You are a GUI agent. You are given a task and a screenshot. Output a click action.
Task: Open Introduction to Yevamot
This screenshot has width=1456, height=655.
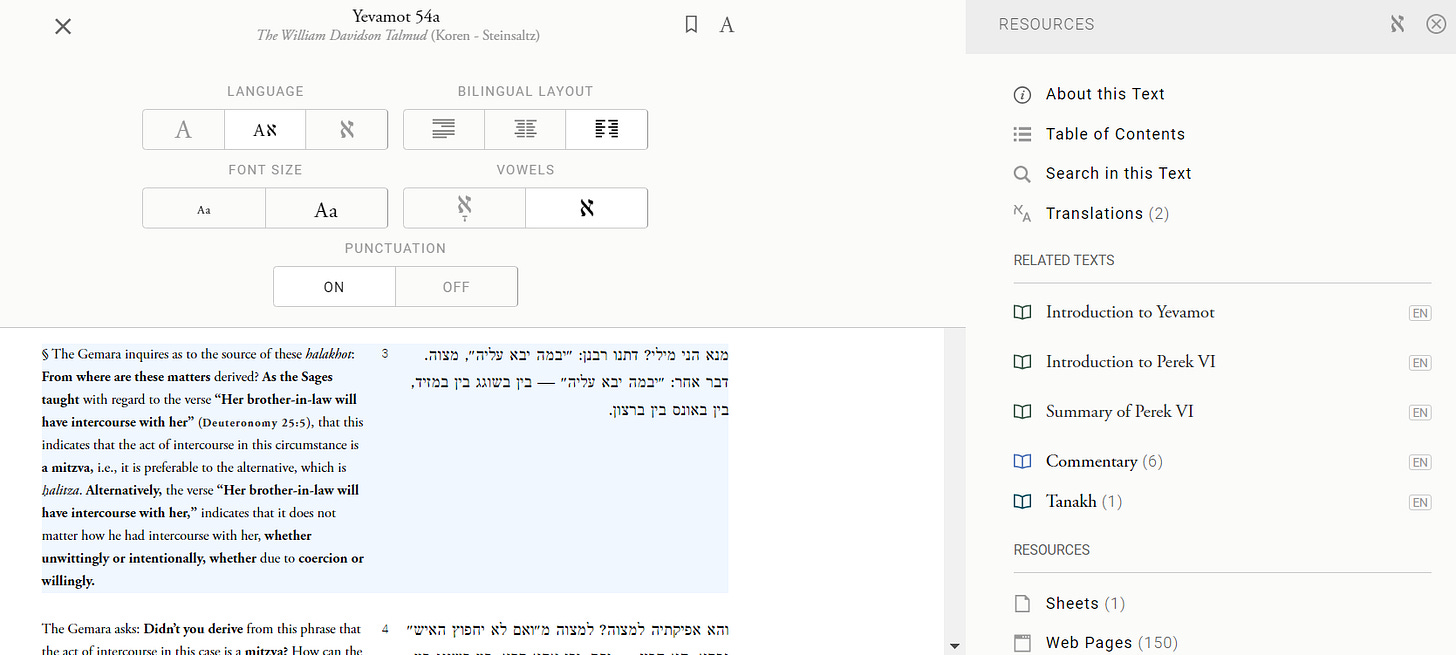pyautogui.click(x=1130, y=312)
